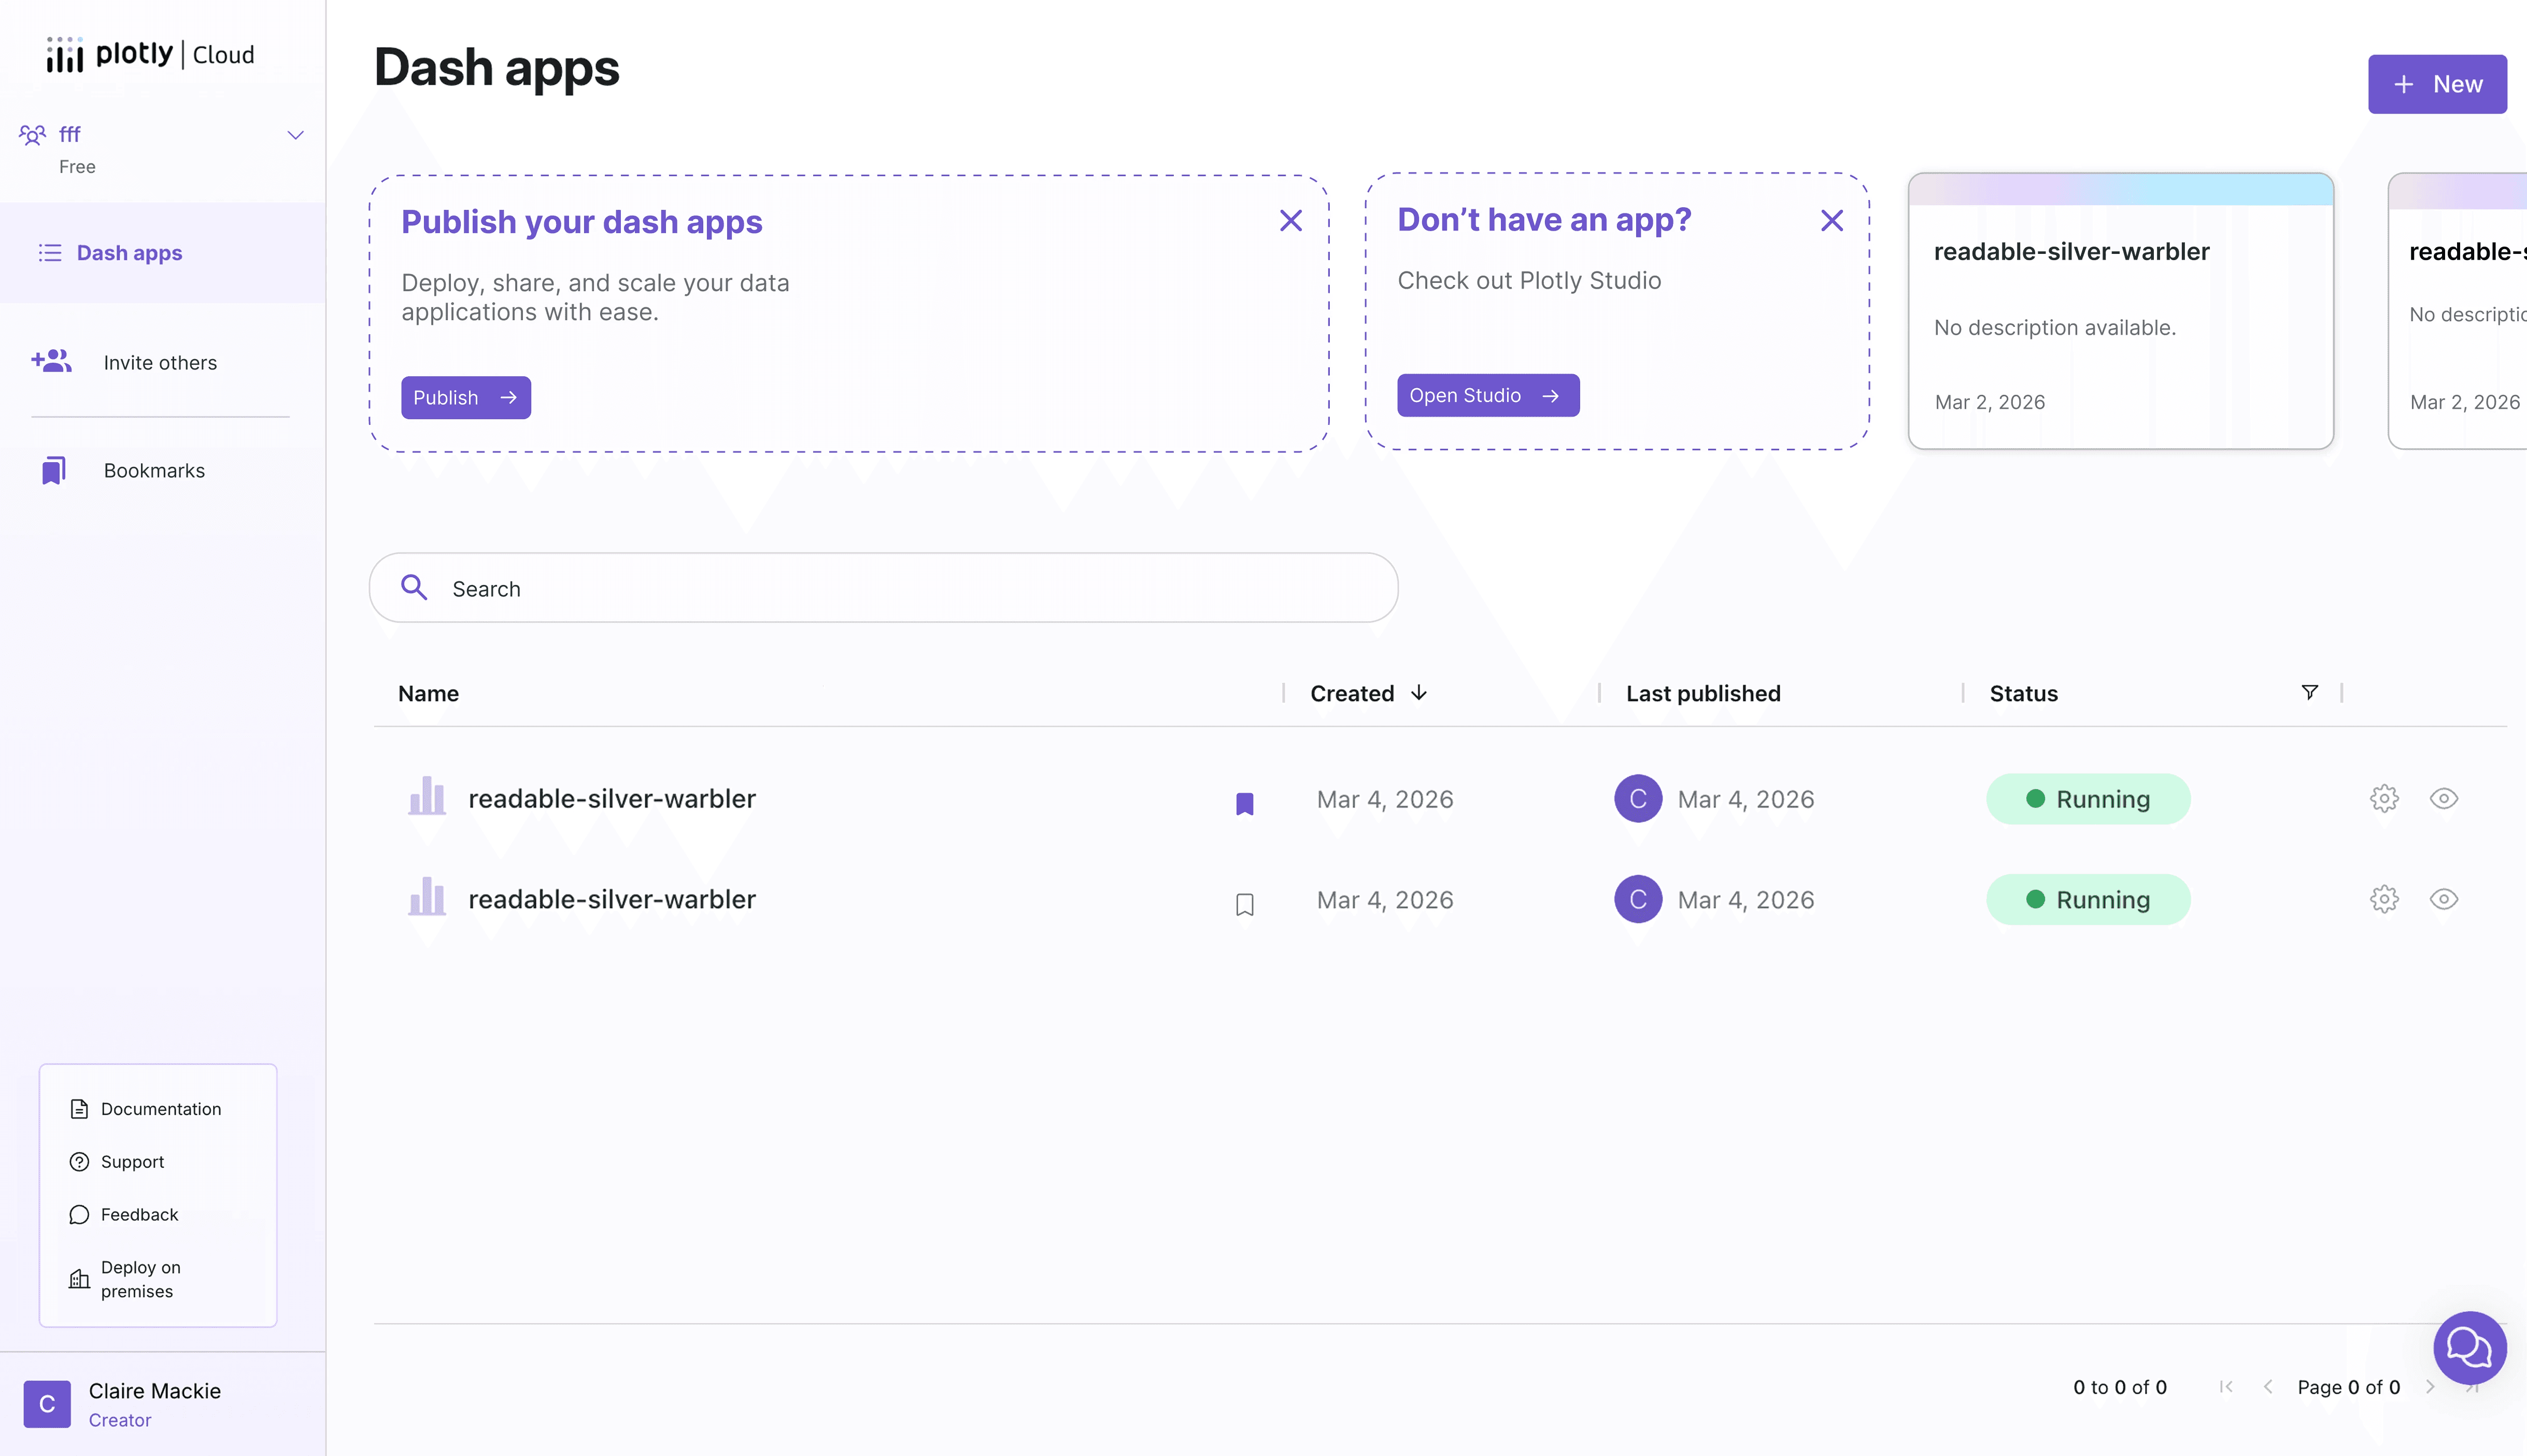The width and height of the screenshot is (2527, 1456).
Task: Click the New app button
Action: [2436, 84]
